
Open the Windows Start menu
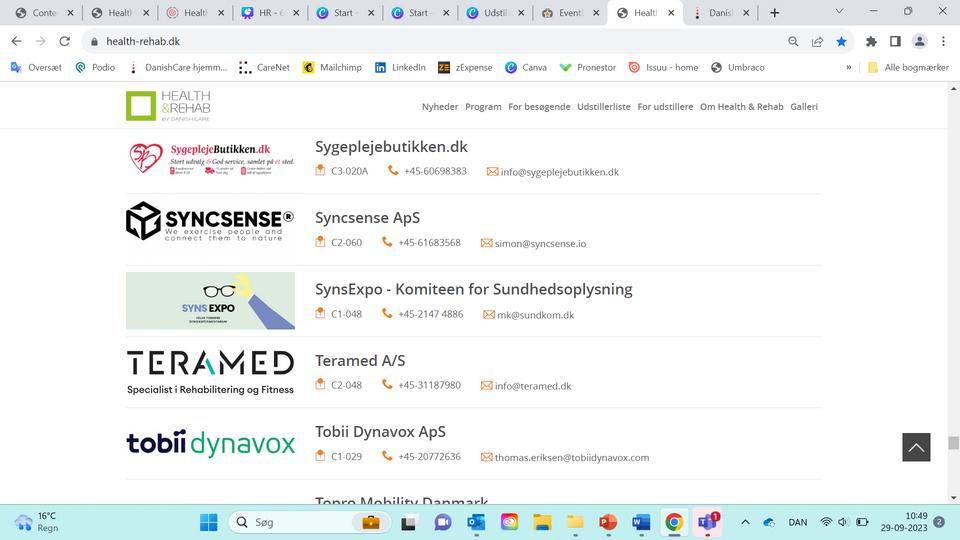click(209, 522)
